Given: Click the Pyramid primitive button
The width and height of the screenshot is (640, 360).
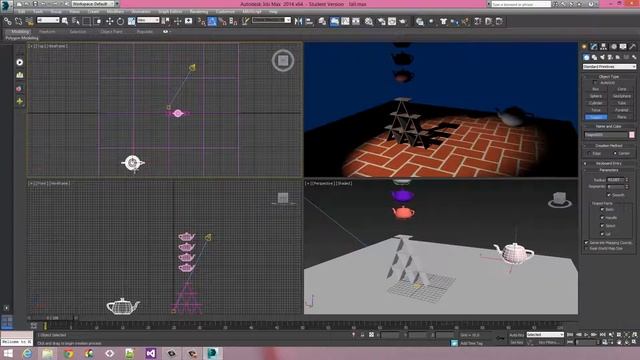Looking at the screenshot, I should [622, 110].
